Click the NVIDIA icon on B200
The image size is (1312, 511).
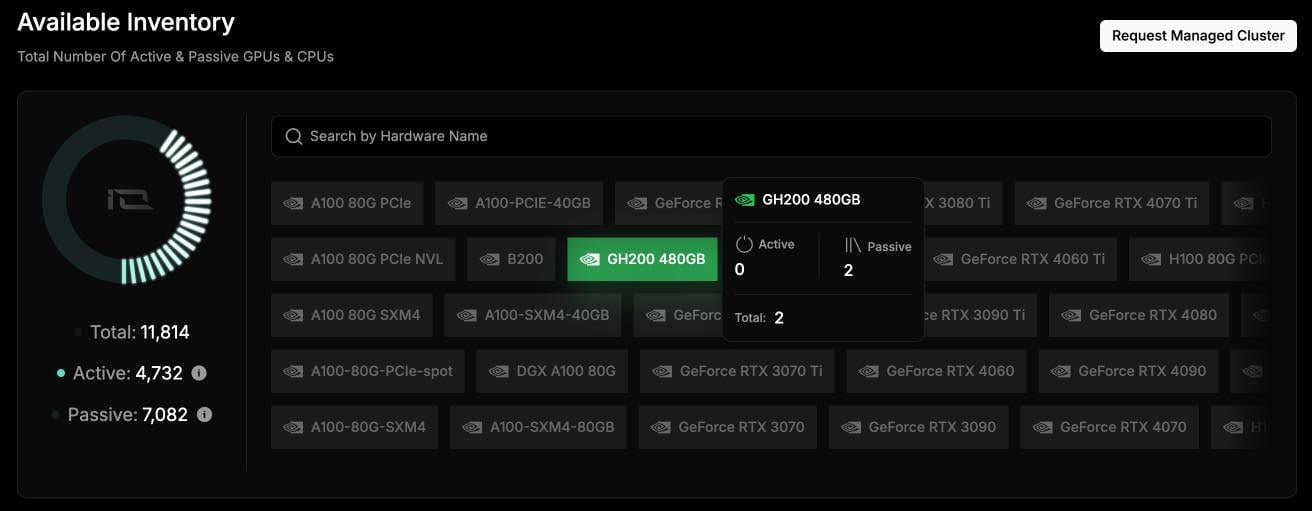(489, 259)
